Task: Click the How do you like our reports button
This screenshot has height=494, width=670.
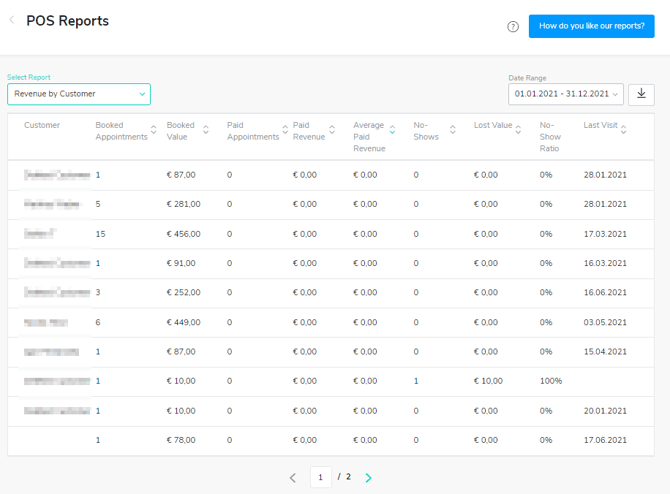Action: click(591, 26)
